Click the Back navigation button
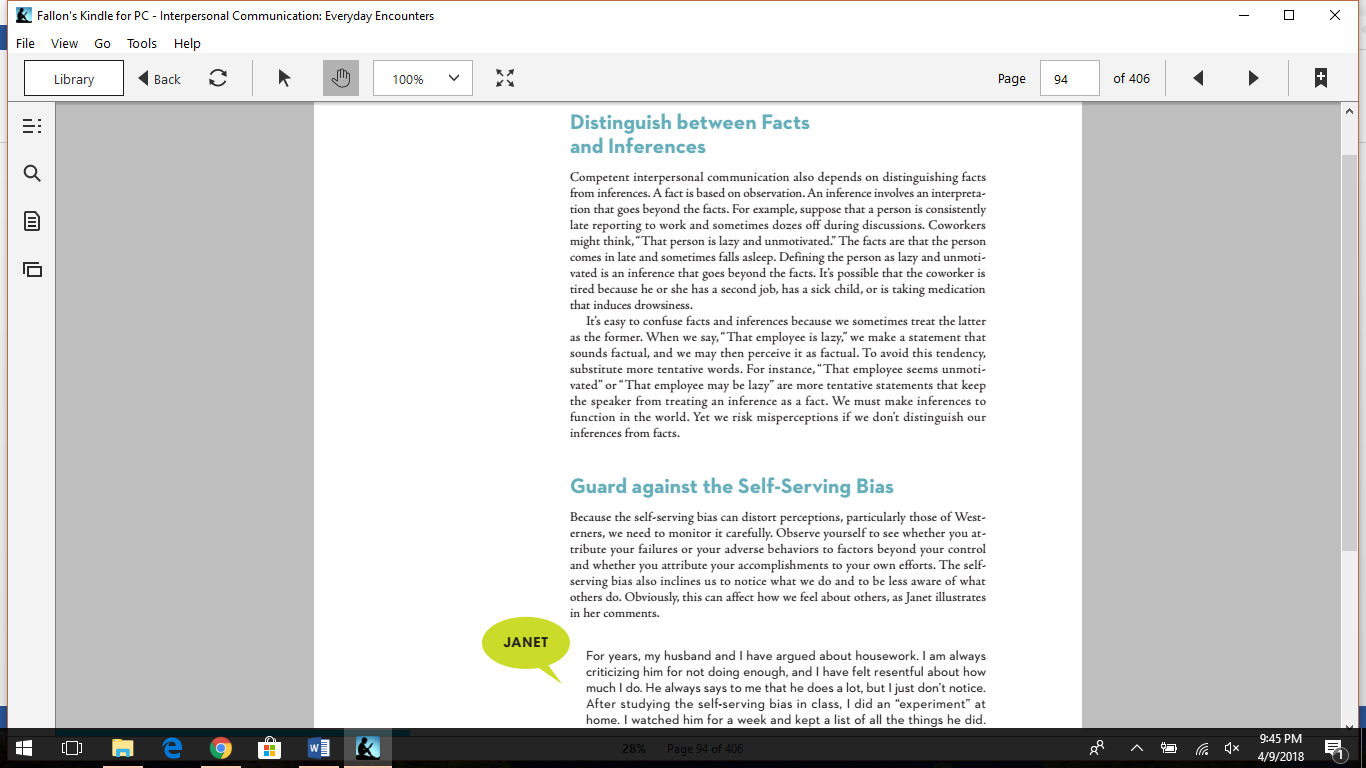 158,77
